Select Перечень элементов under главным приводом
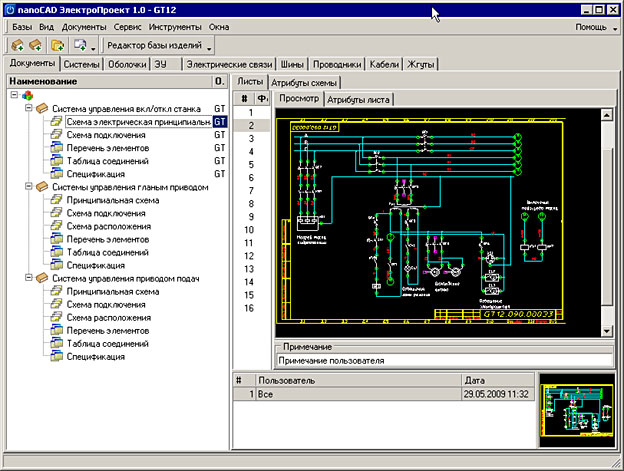The height and width of the screenshot is (471, 624). (x=108, y=239)
